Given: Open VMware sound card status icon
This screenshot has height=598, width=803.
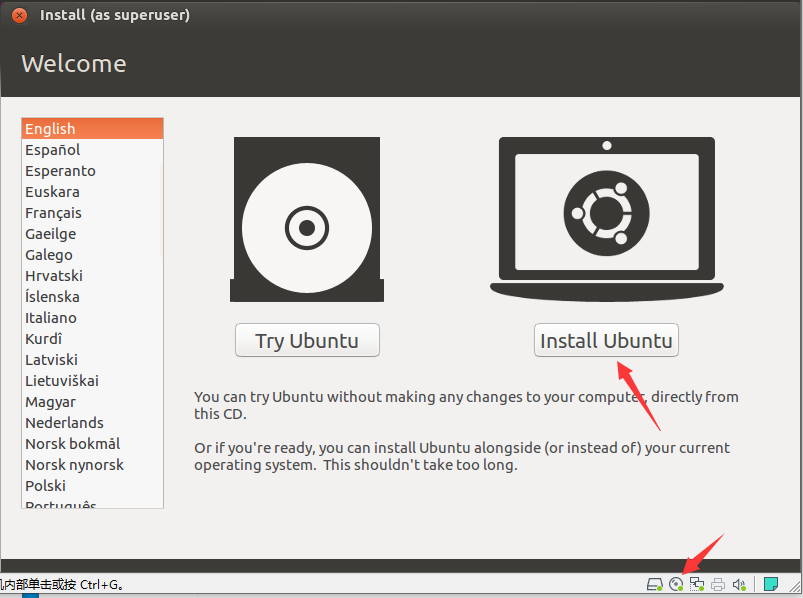Looking at the screenshot, I should [x=739, y=584].
